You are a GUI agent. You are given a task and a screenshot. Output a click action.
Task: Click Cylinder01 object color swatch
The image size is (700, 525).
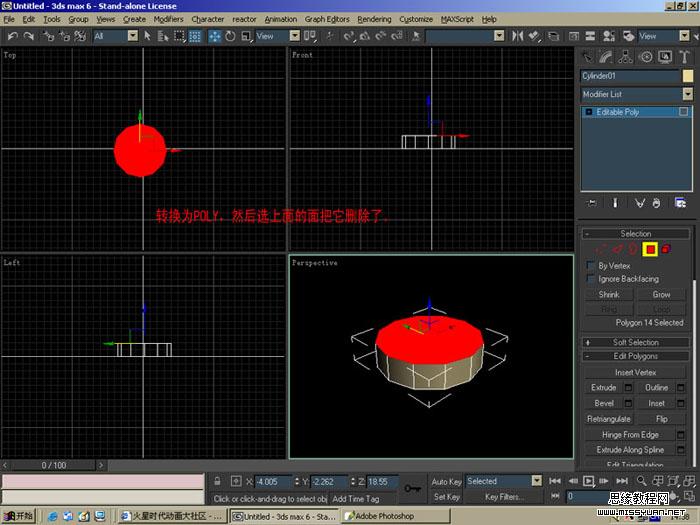pos(688,76)
